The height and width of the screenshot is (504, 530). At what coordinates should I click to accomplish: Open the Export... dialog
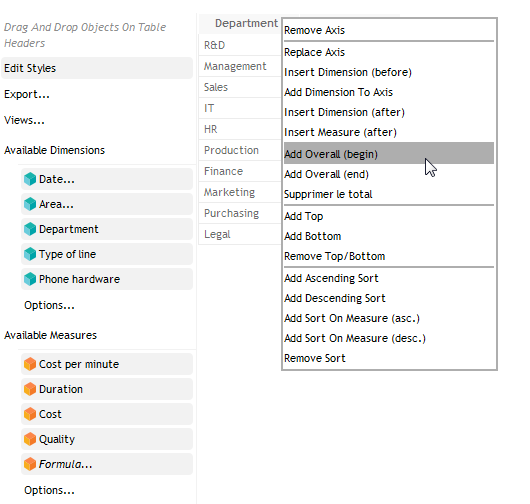[27, 94]
